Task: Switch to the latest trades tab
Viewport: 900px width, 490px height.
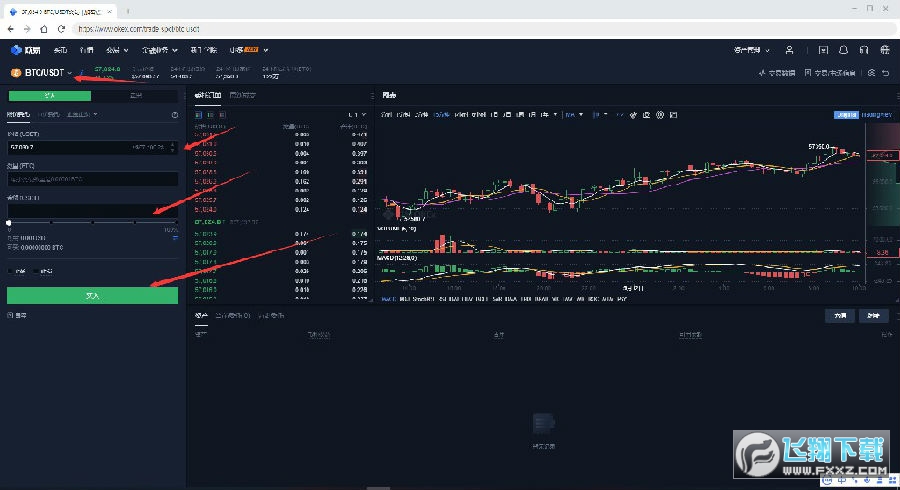Action: 242,96
